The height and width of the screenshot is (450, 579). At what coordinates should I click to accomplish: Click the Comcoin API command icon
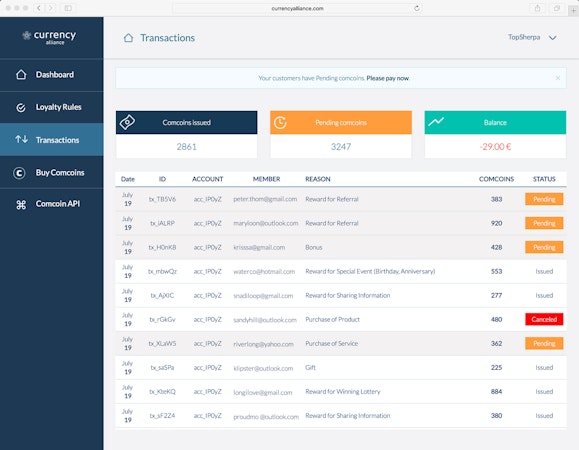(x=21, y=204)
